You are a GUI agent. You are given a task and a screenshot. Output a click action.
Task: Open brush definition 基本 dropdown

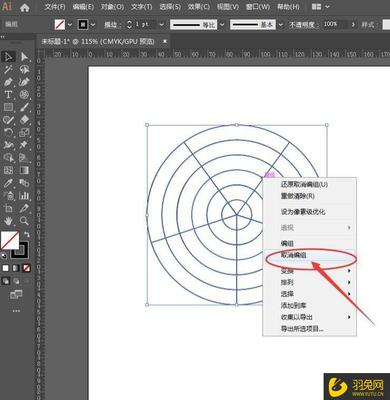(281, 25)
